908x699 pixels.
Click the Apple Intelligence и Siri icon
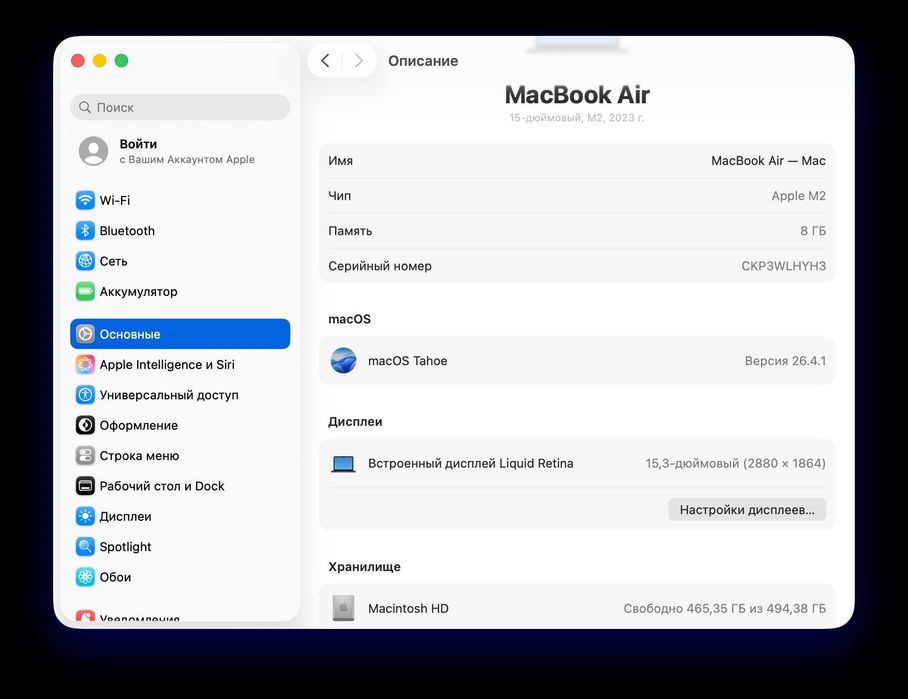(x=85, y=364)
